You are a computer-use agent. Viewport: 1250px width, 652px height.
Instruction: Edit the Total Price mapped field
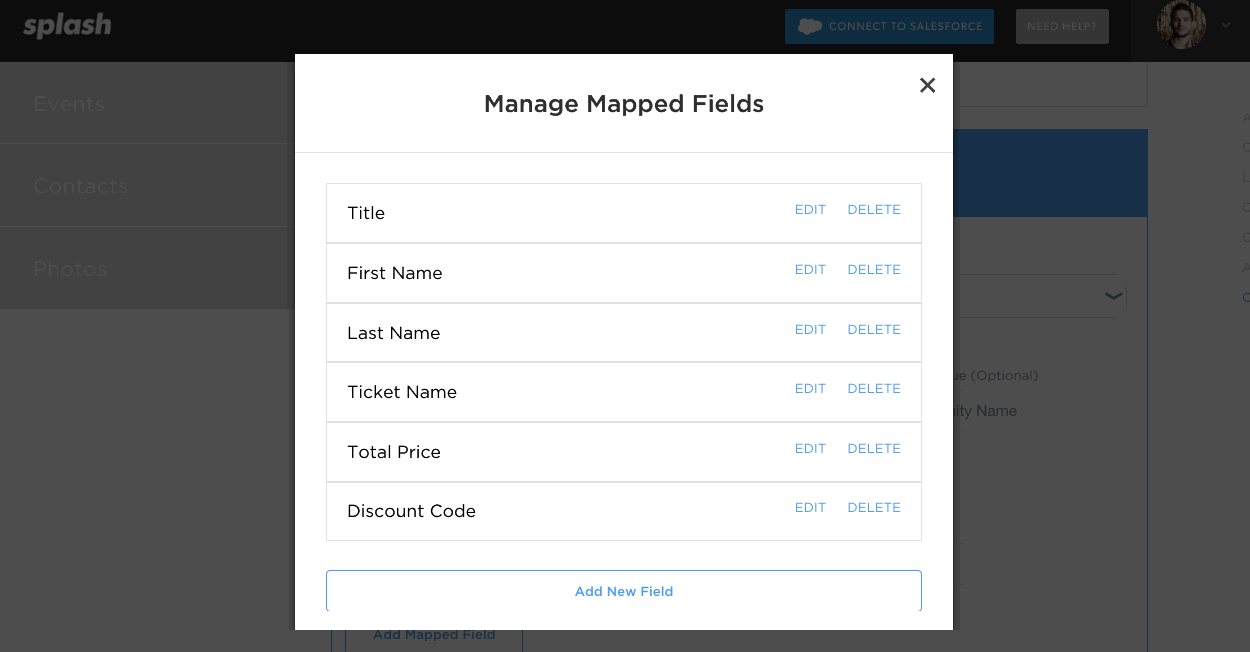810,449
